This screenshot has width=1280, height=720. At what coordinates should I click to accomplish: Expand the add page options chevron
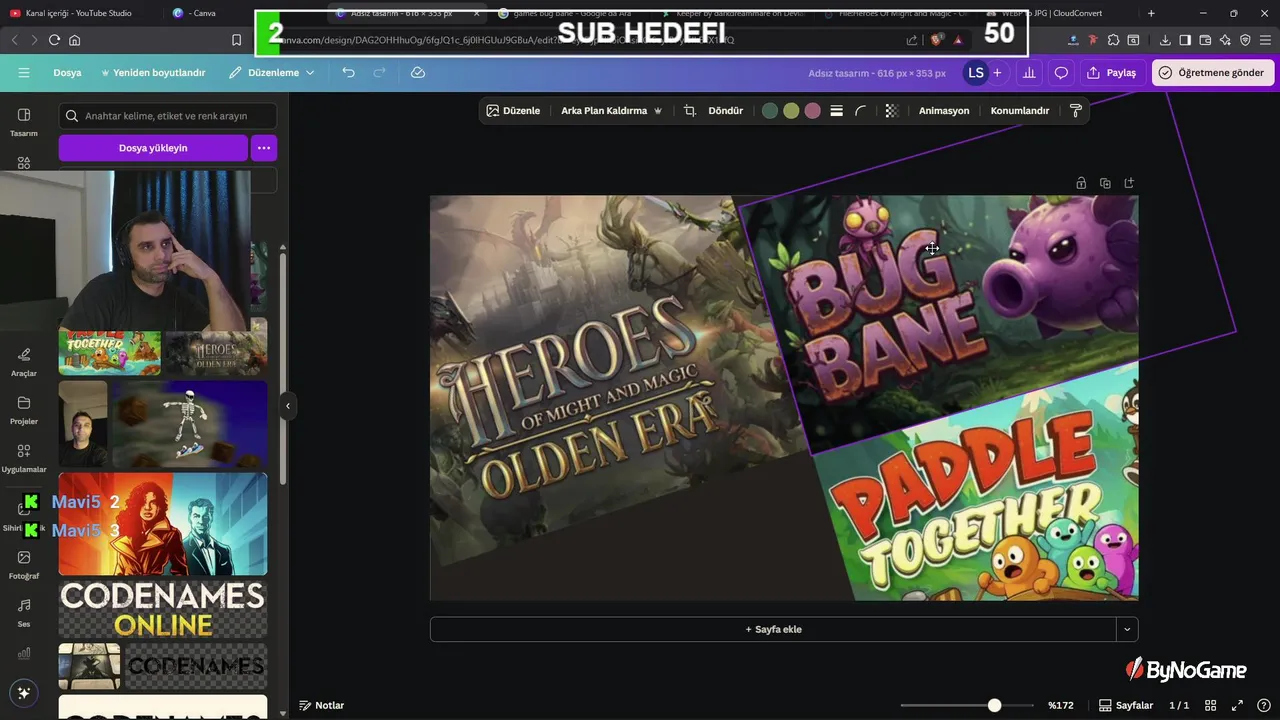click(x=1127, y=629)
